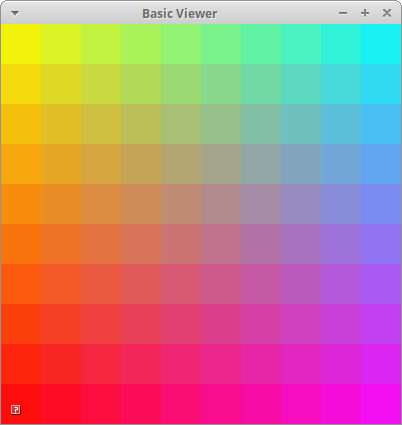Choose the golden-yellow swatch below the yellow corner
The height and width of the screenshot is (425, 402).
(x=21, y=84)
